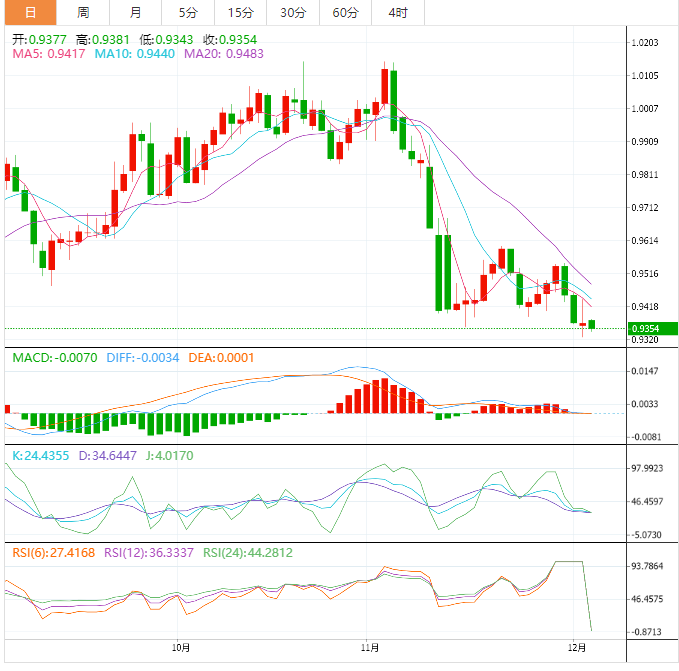
Task: Click the 1.0203 price axis label
Action: (x=645, y=42)
